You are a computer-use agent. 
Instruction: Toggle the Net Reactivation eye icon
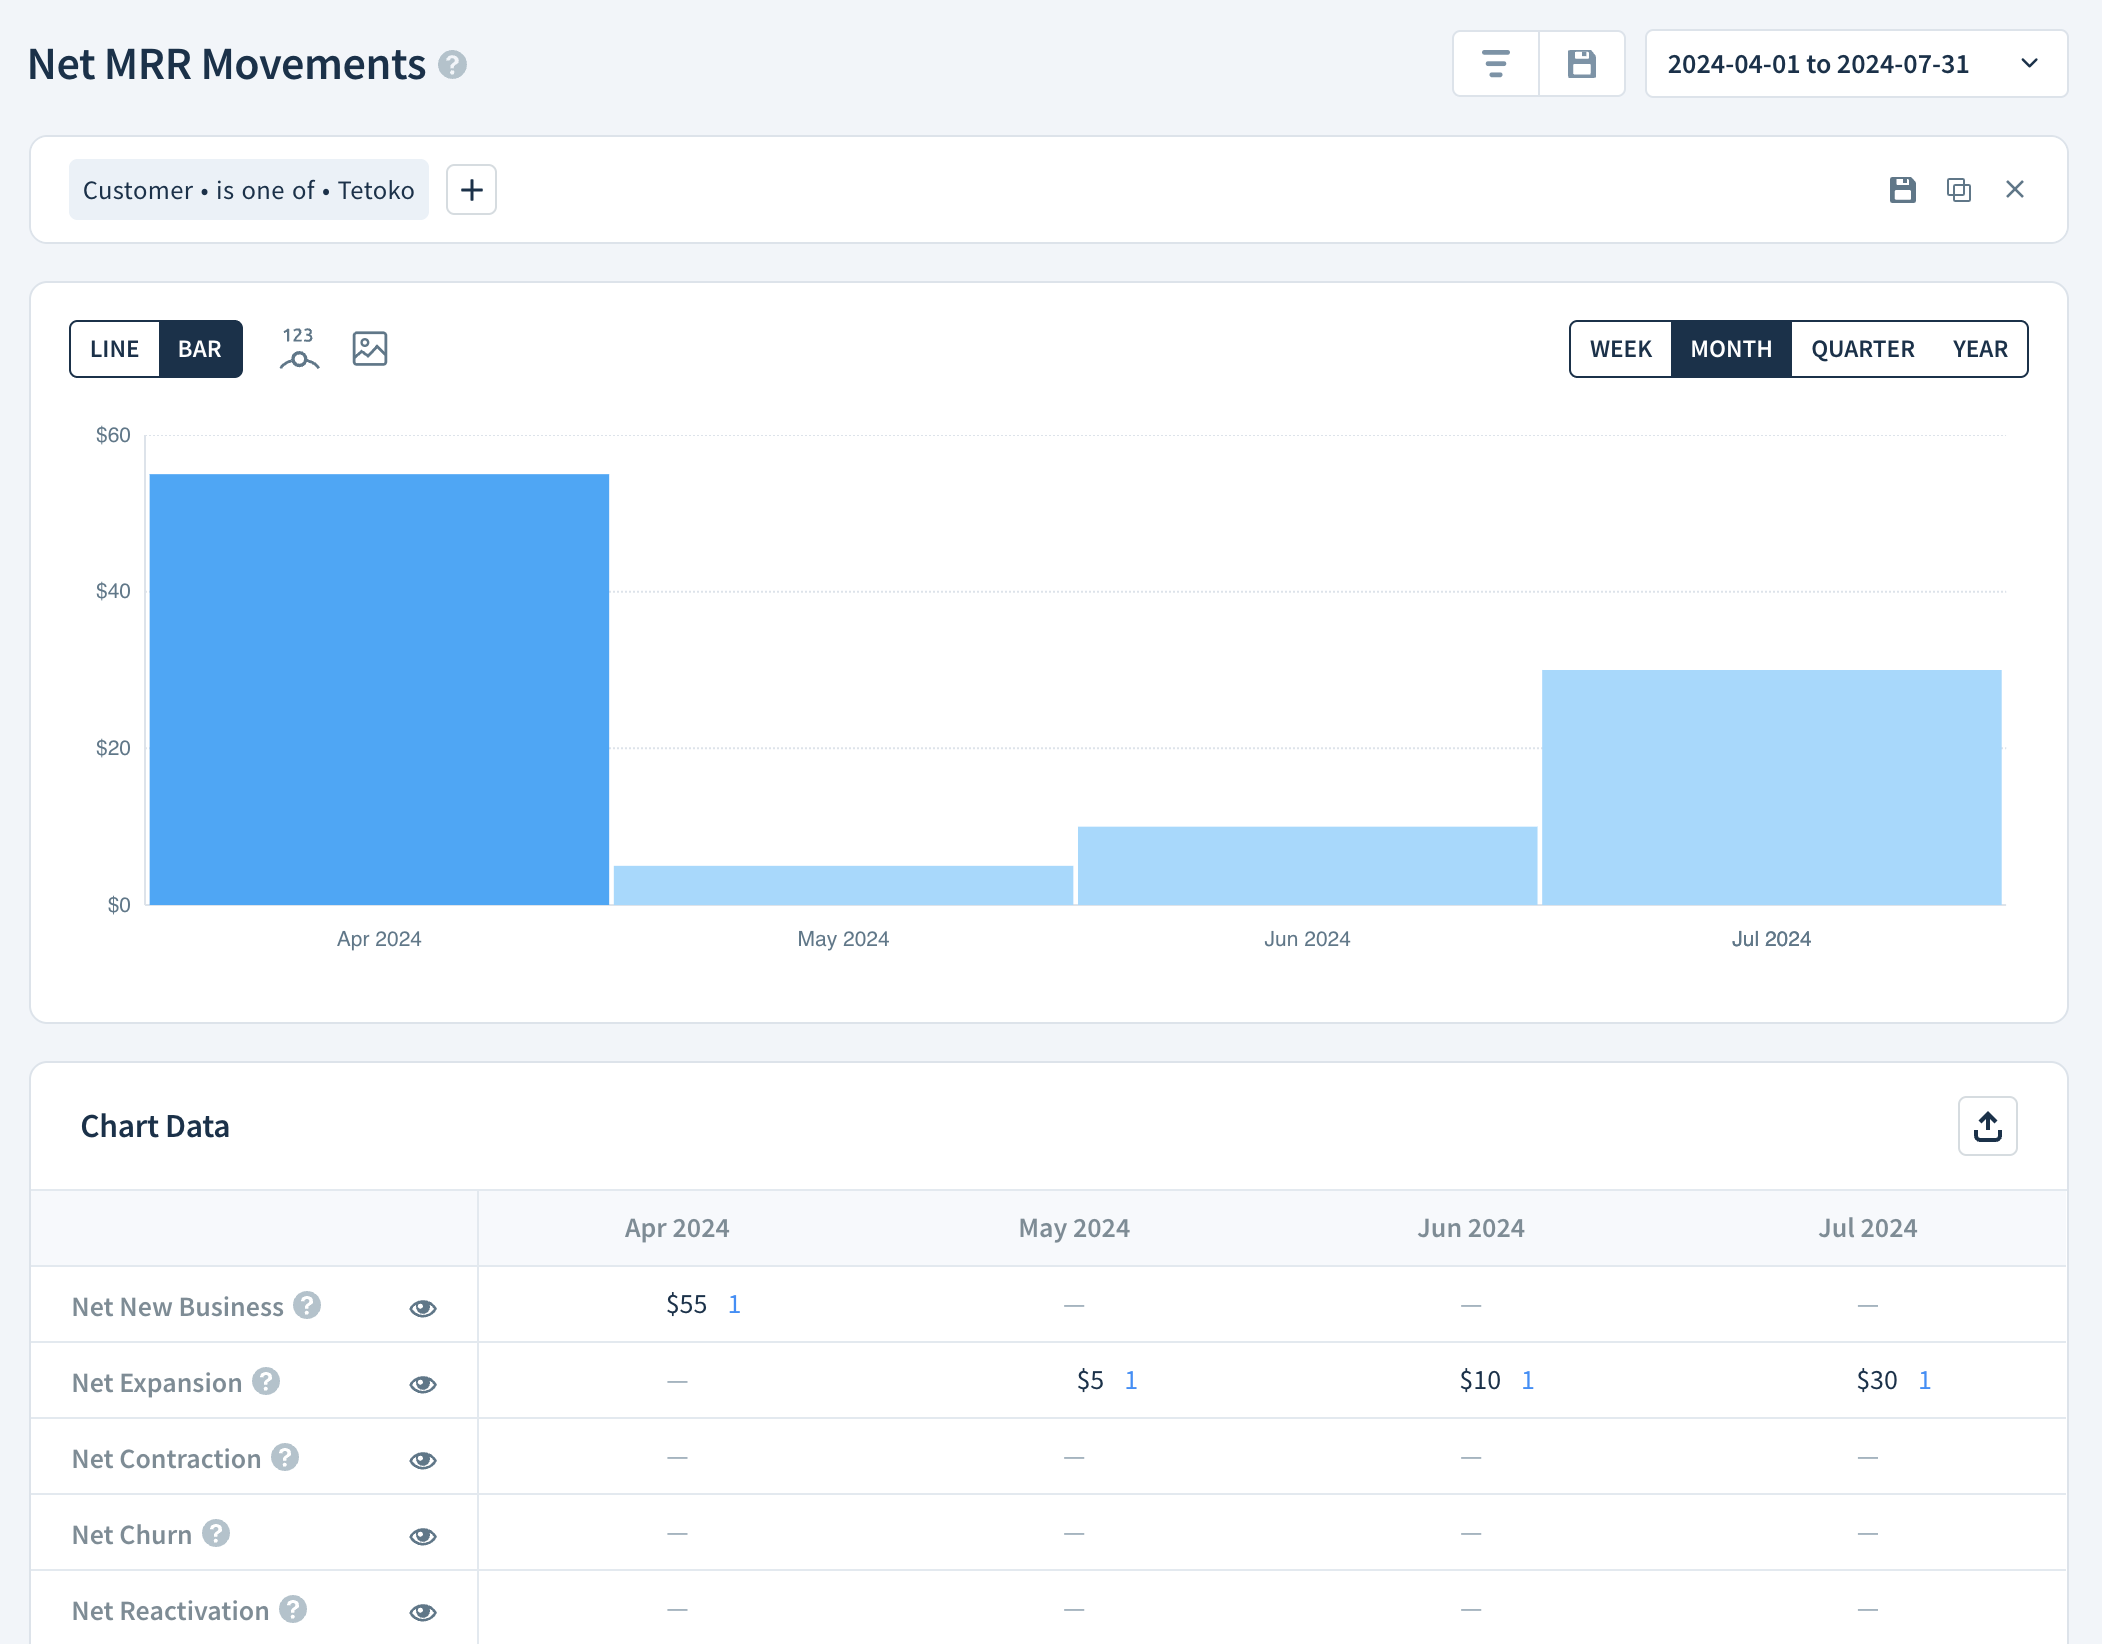tap(423, 1612)
